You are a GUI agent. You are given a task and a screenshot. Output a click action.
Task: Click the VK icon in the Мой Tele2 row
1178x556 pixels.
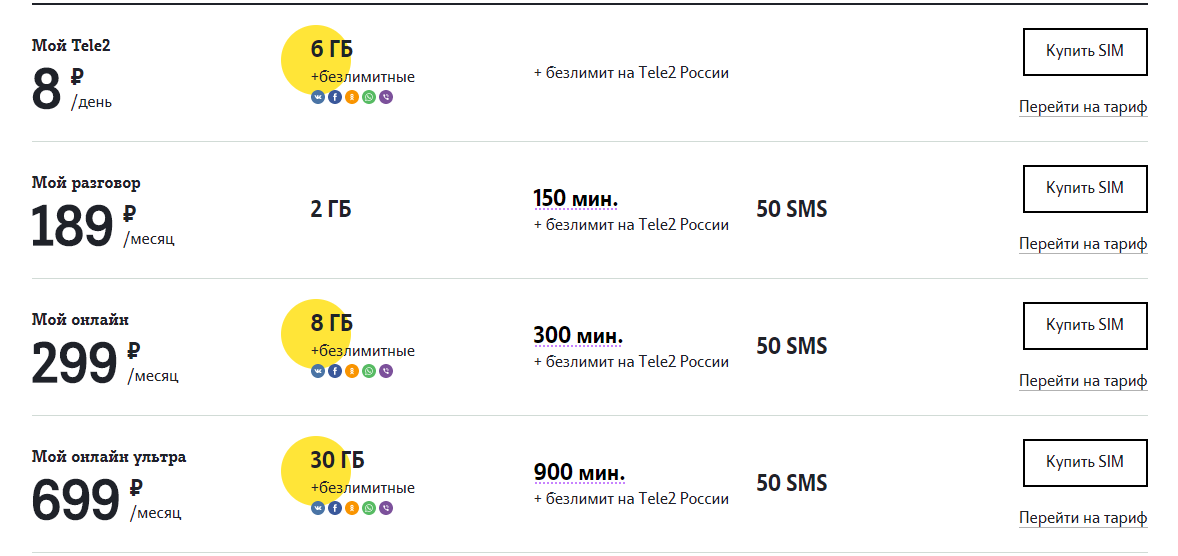318,97
